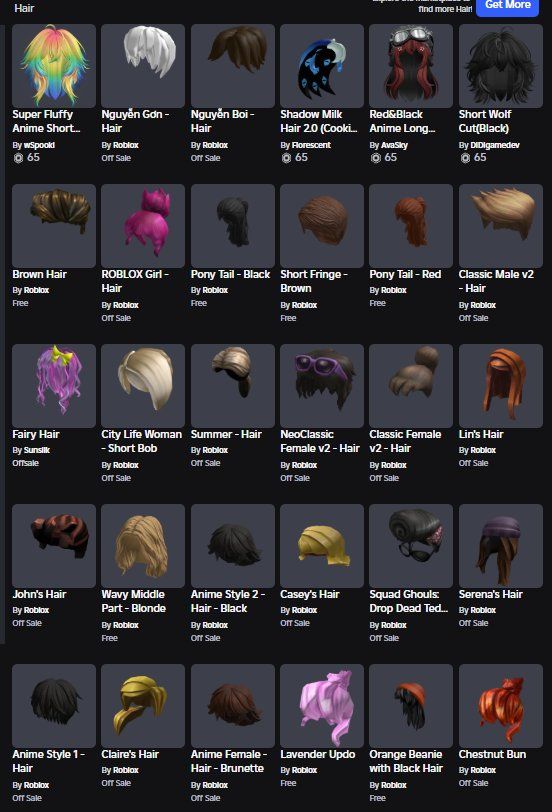Open the Sunsilk creator link
552x812 pixels.
click(37, 450)
